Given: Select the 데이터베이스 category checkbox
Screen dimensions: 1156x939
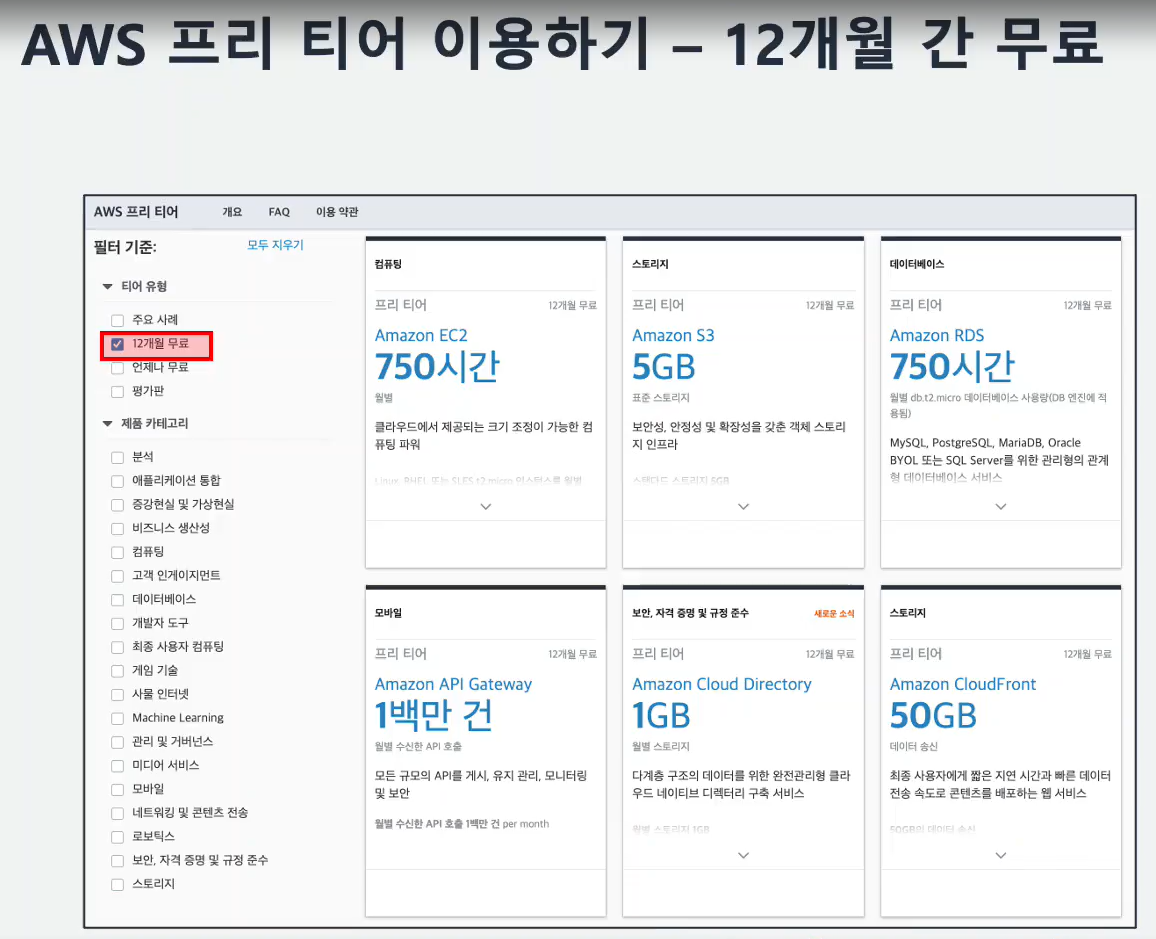Looking at the screenshot, I should pyautogui.click(x=117, y=600).
